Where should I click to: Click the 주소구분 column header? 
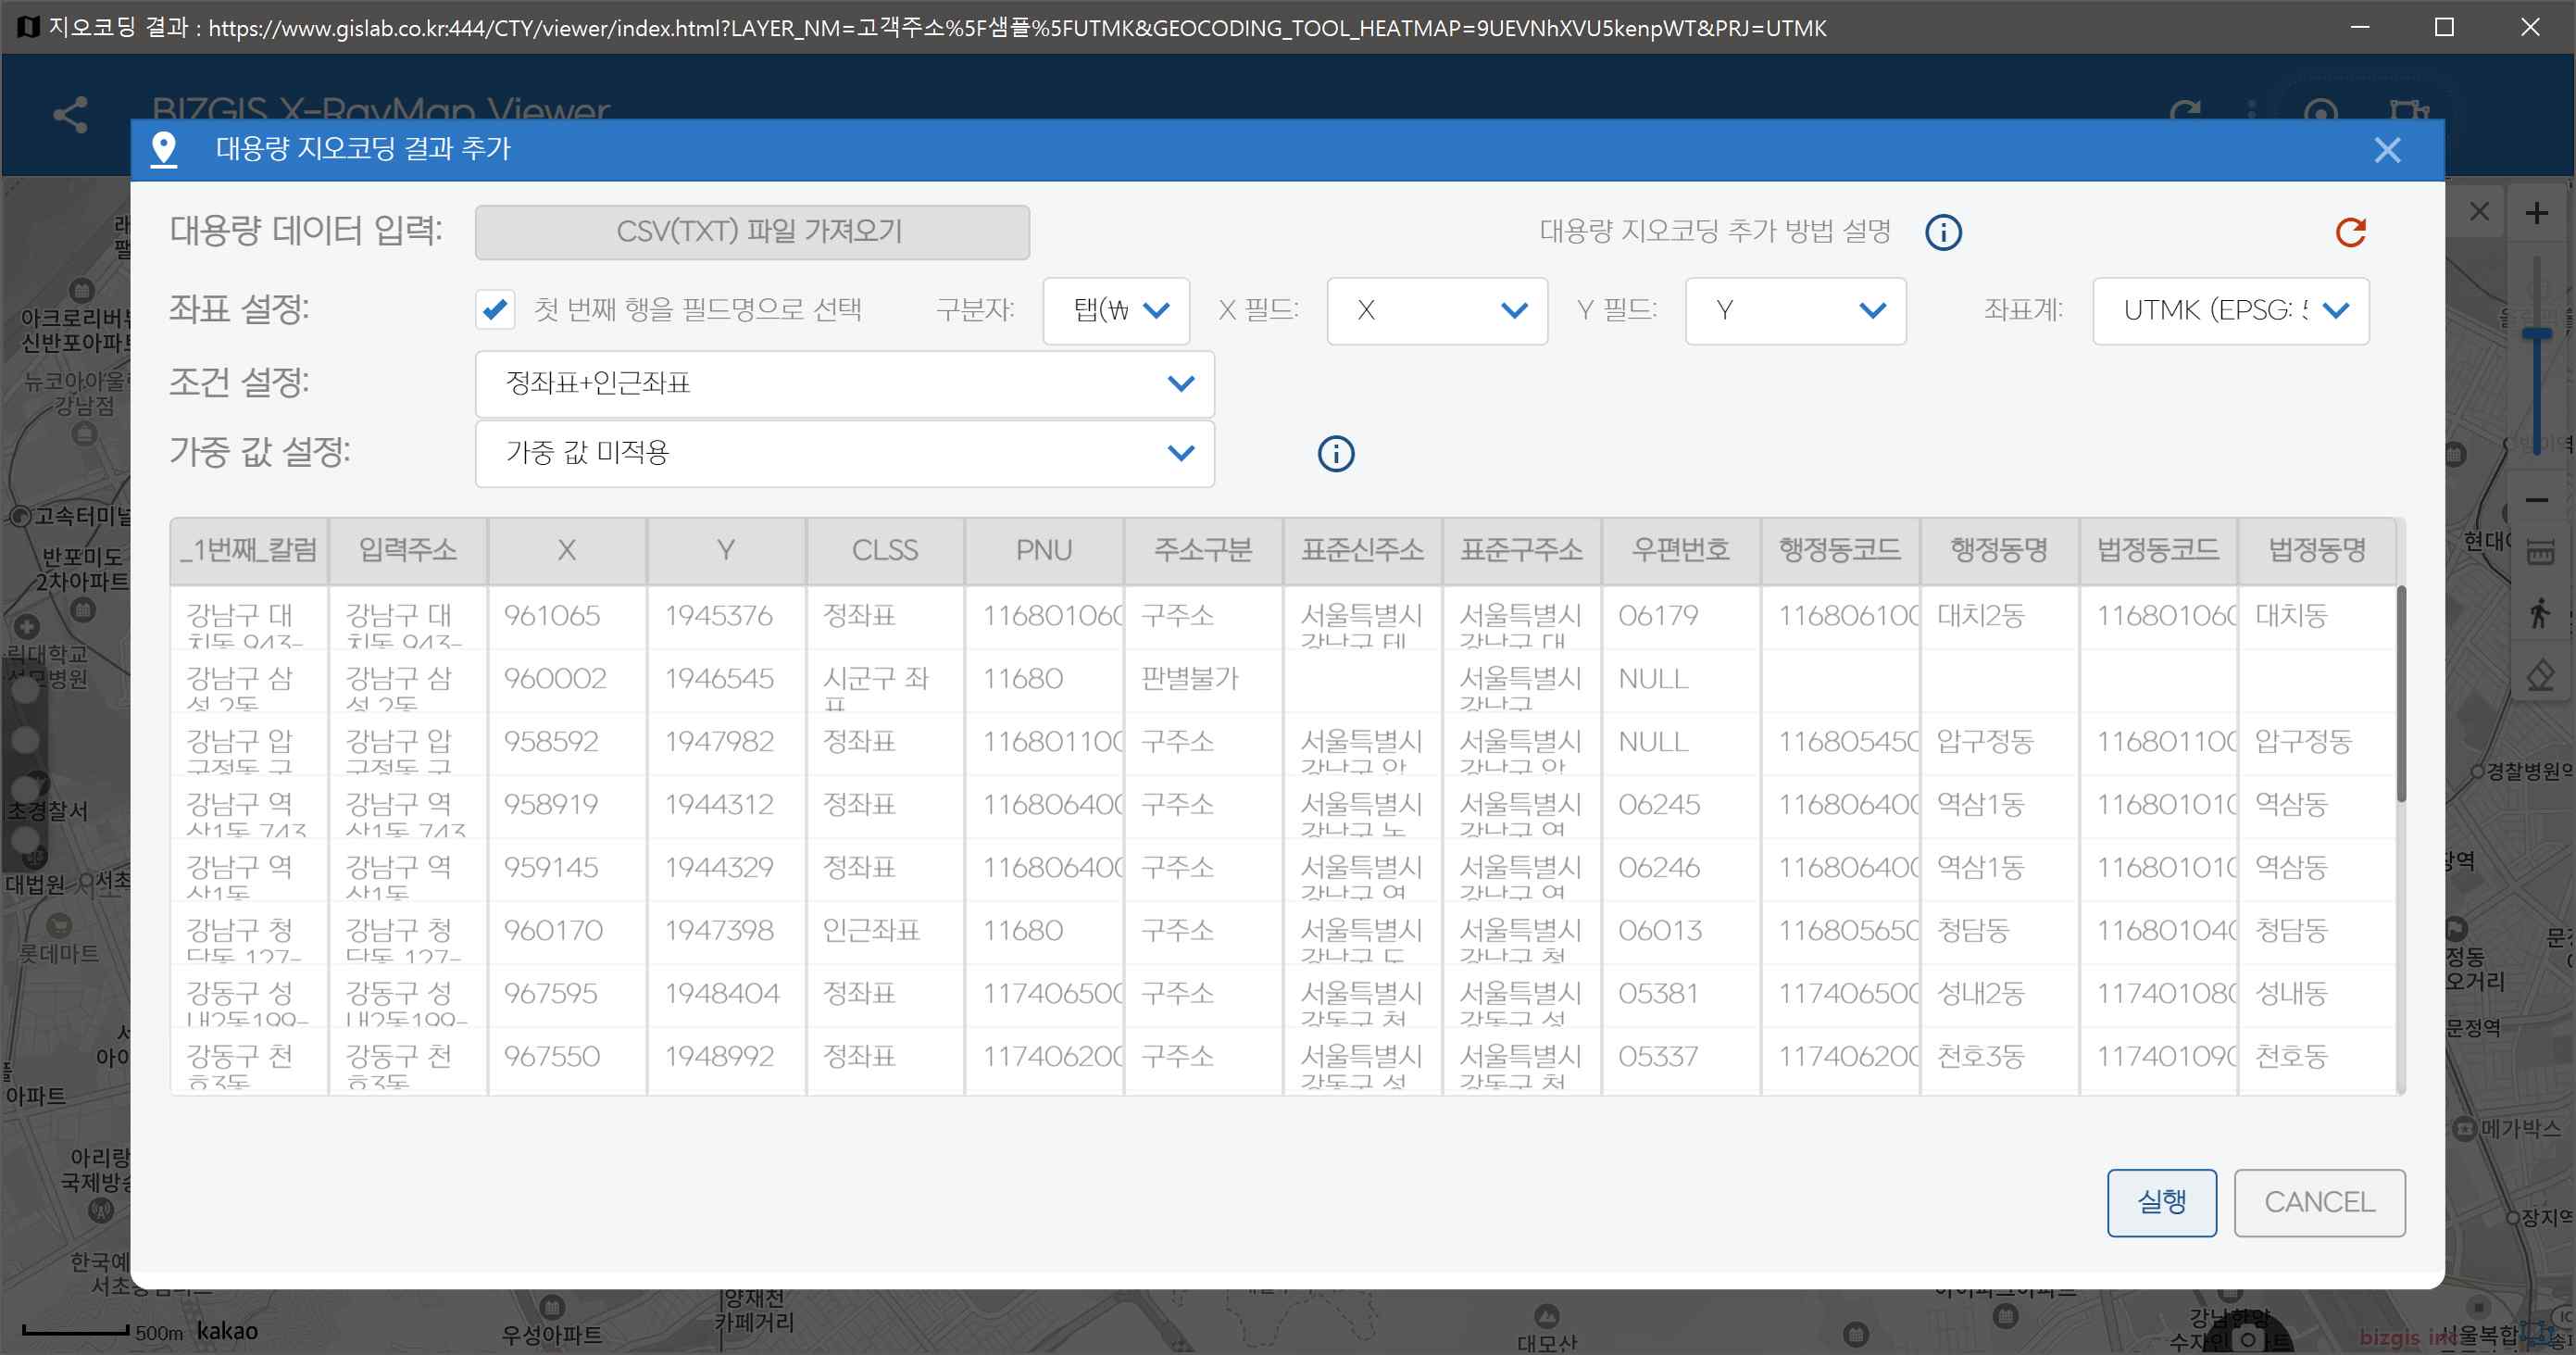click(1203, 550)
